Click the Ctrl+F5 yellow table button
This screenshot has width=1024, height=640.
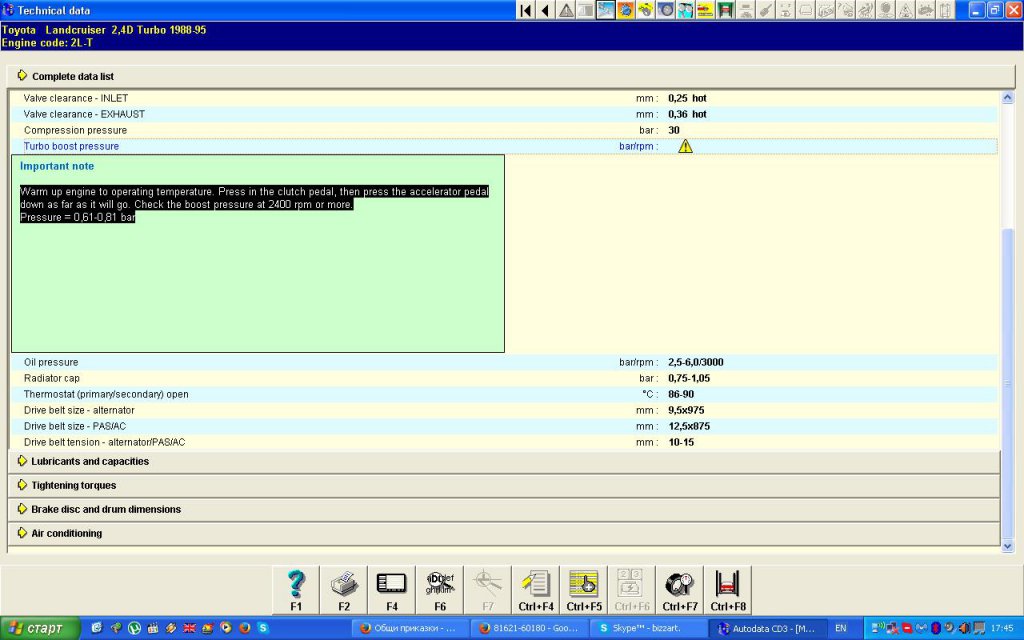[584, 589]
